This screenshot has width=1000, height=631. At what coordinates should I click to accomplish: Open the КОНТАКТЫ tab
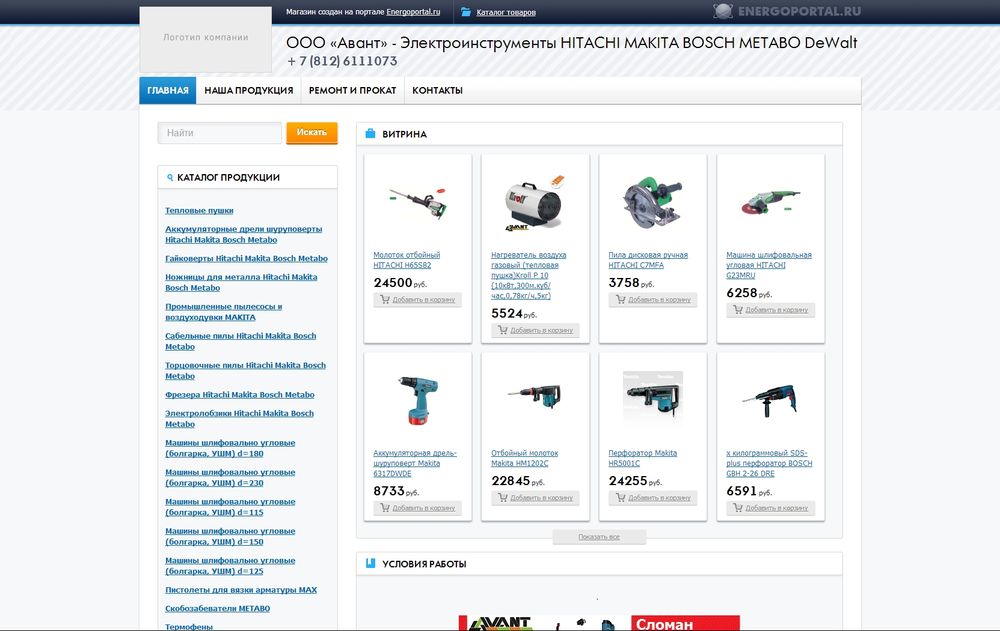point(438,91)
